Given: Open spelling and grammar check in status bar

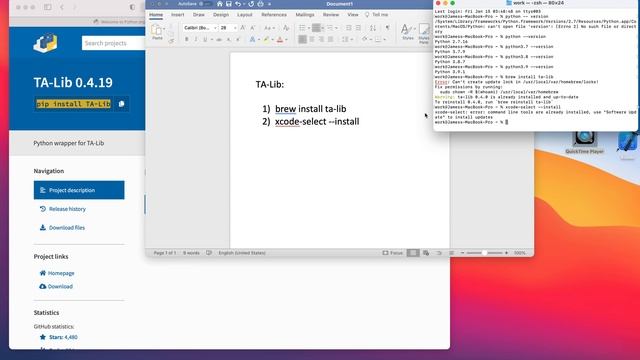Looking at the screenshot, I should click(209, 253).
